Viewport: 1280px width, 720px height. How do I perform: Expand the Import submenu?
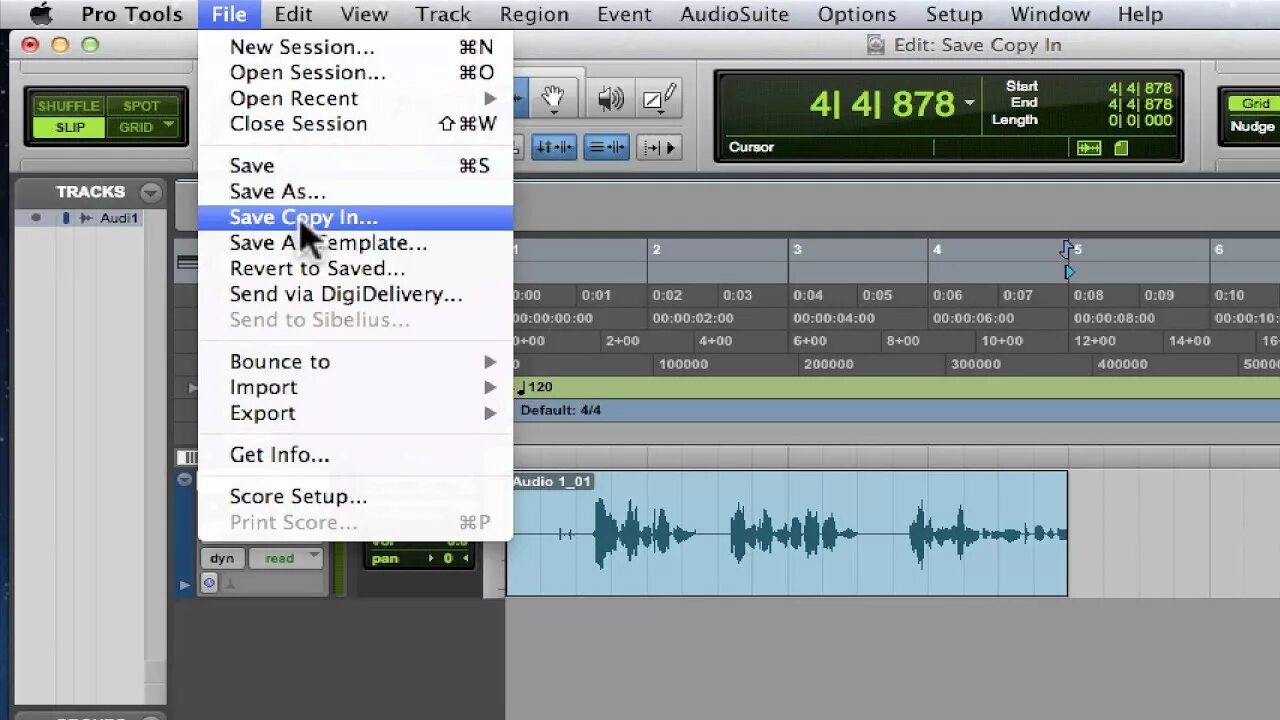[355, 387]
